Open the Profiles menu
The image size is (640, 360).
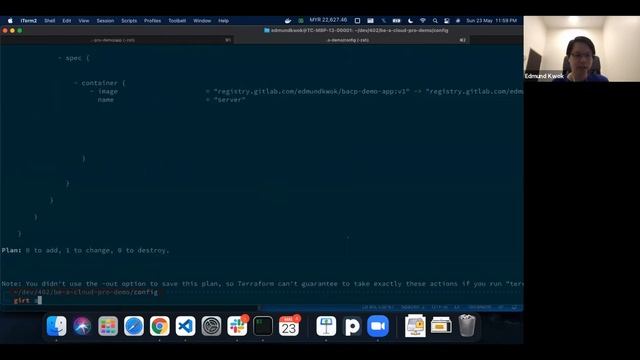click(152, 20)
